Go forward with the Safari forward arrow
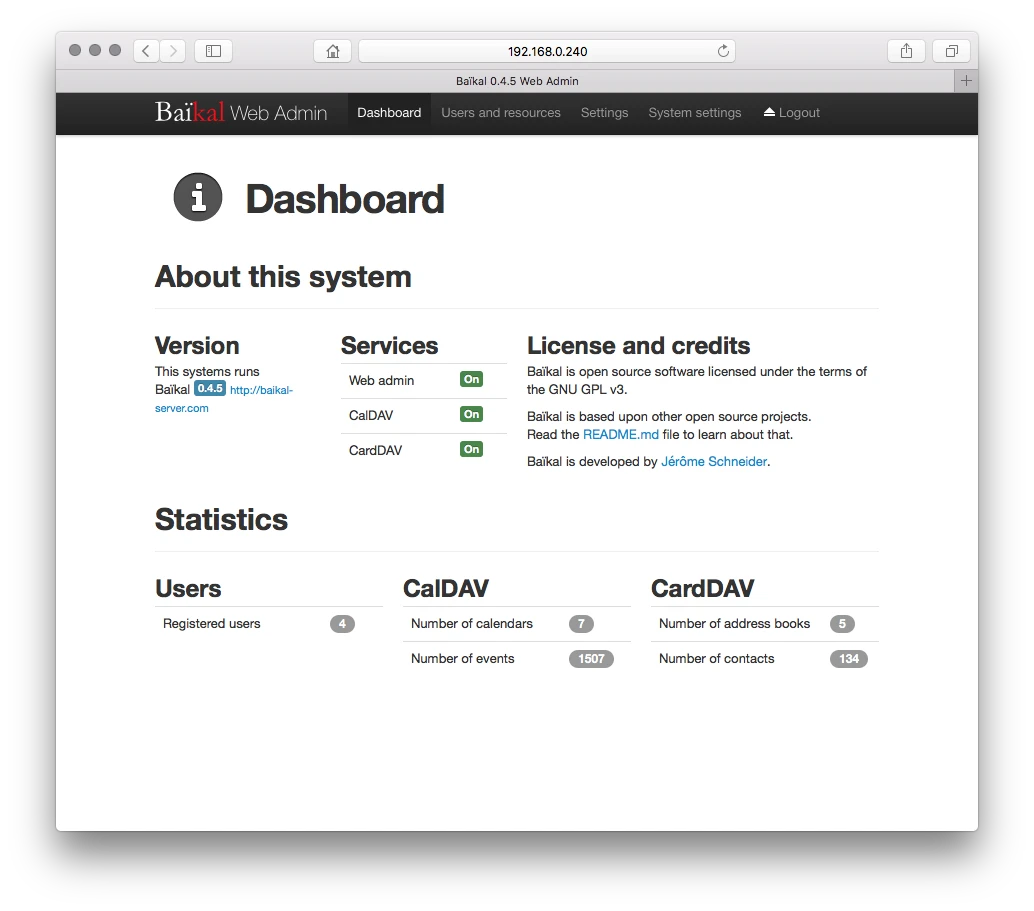This screenshot has height=911, width=1034. [173, 51]
